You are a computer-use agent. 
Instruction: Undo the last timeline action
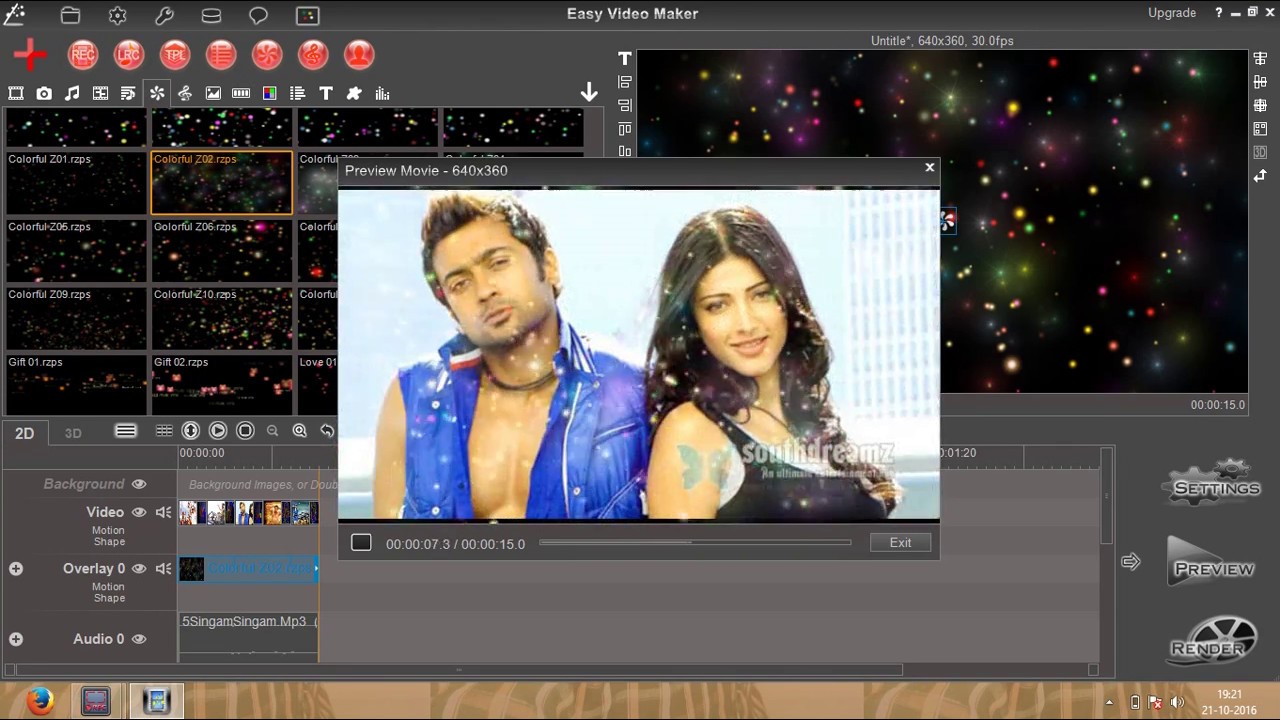[327, 431]
